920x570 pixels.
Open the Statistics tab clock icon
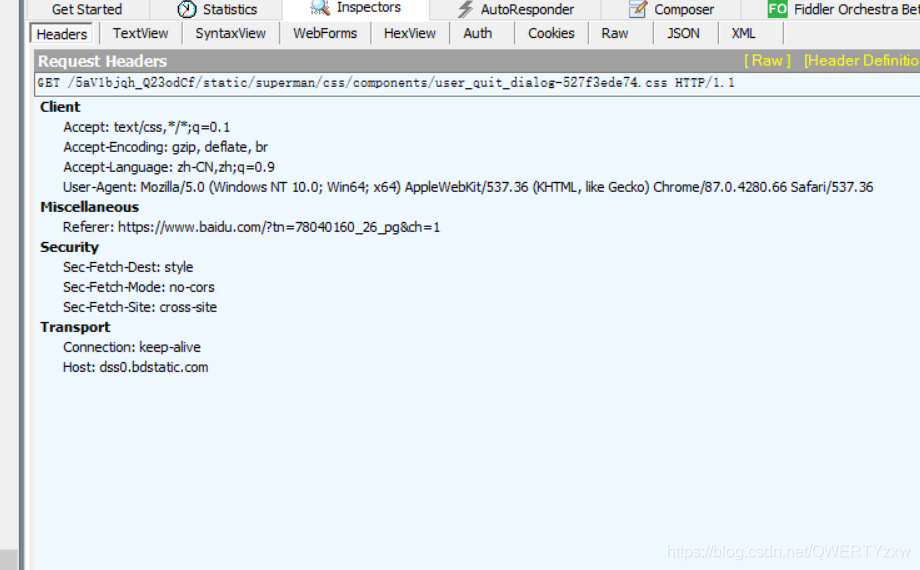tap(187, 9)
